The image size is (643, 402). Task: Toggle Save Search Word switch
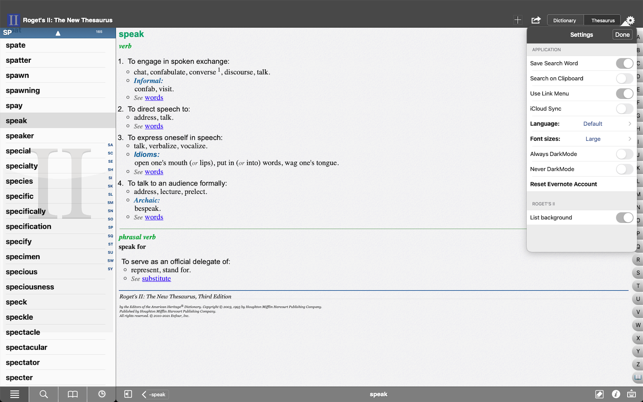pyautogui.click(x=624, y=63)
